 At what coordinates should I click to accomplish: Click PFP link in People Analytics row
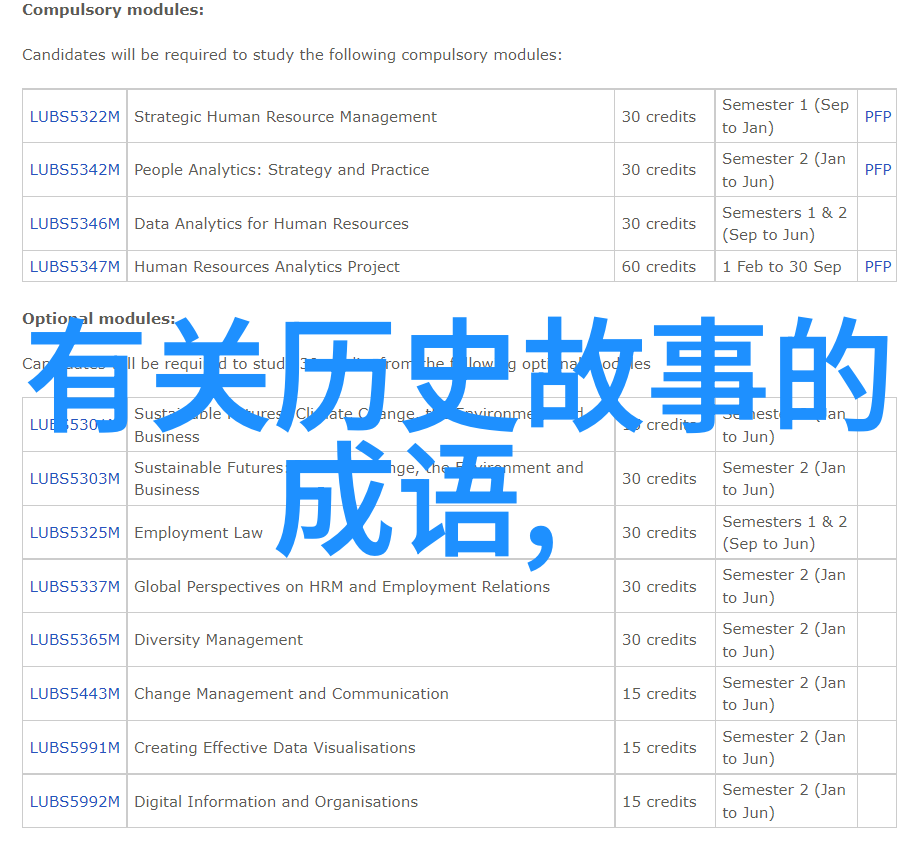point(877,170)
